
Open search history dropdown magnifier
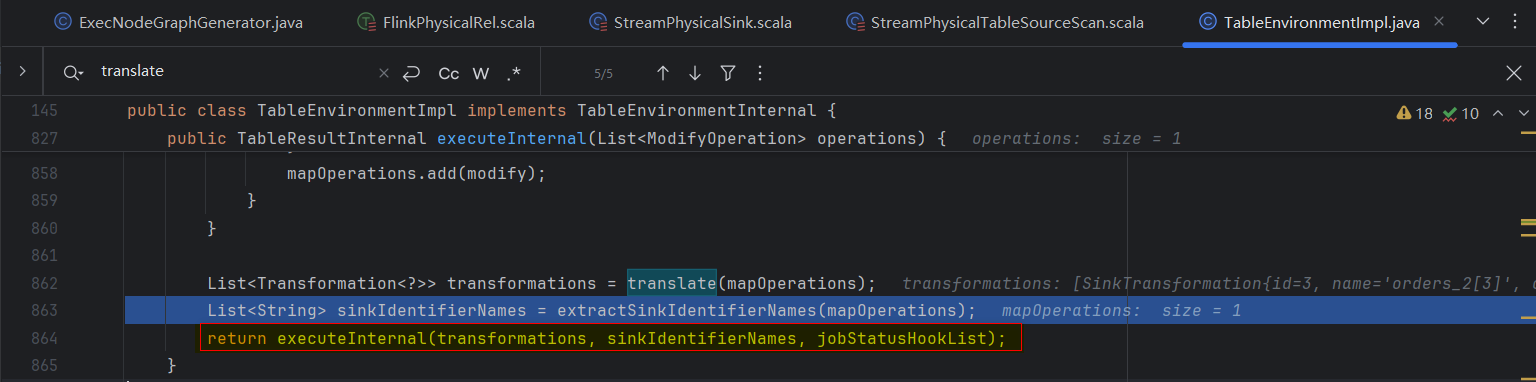click(73, 73)
